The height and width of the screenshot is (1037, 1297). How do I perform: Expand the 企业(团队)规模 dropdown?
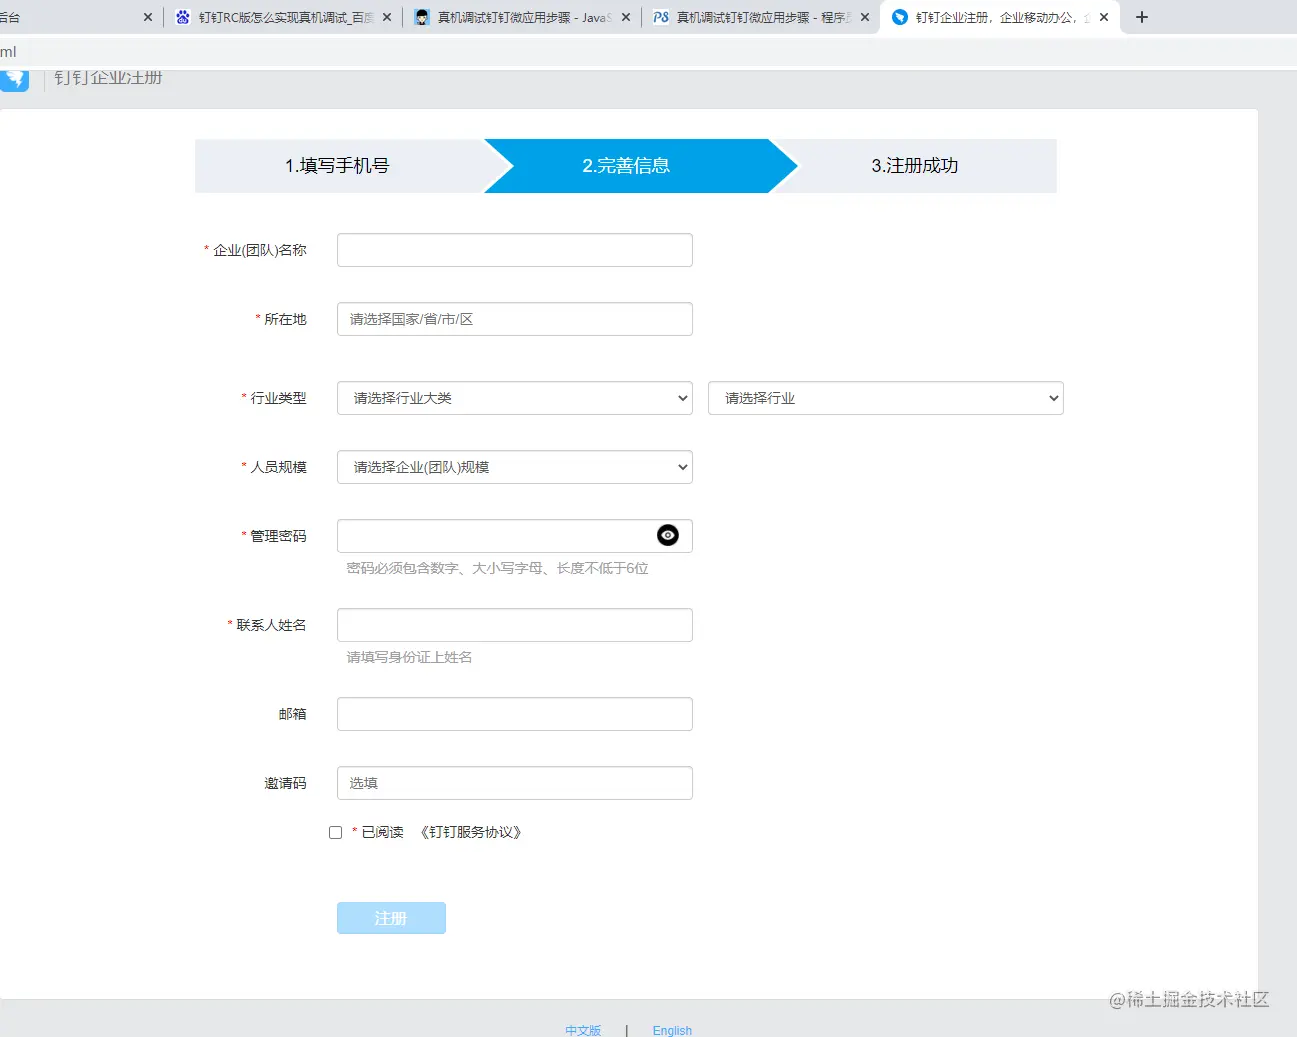point(514,467)
